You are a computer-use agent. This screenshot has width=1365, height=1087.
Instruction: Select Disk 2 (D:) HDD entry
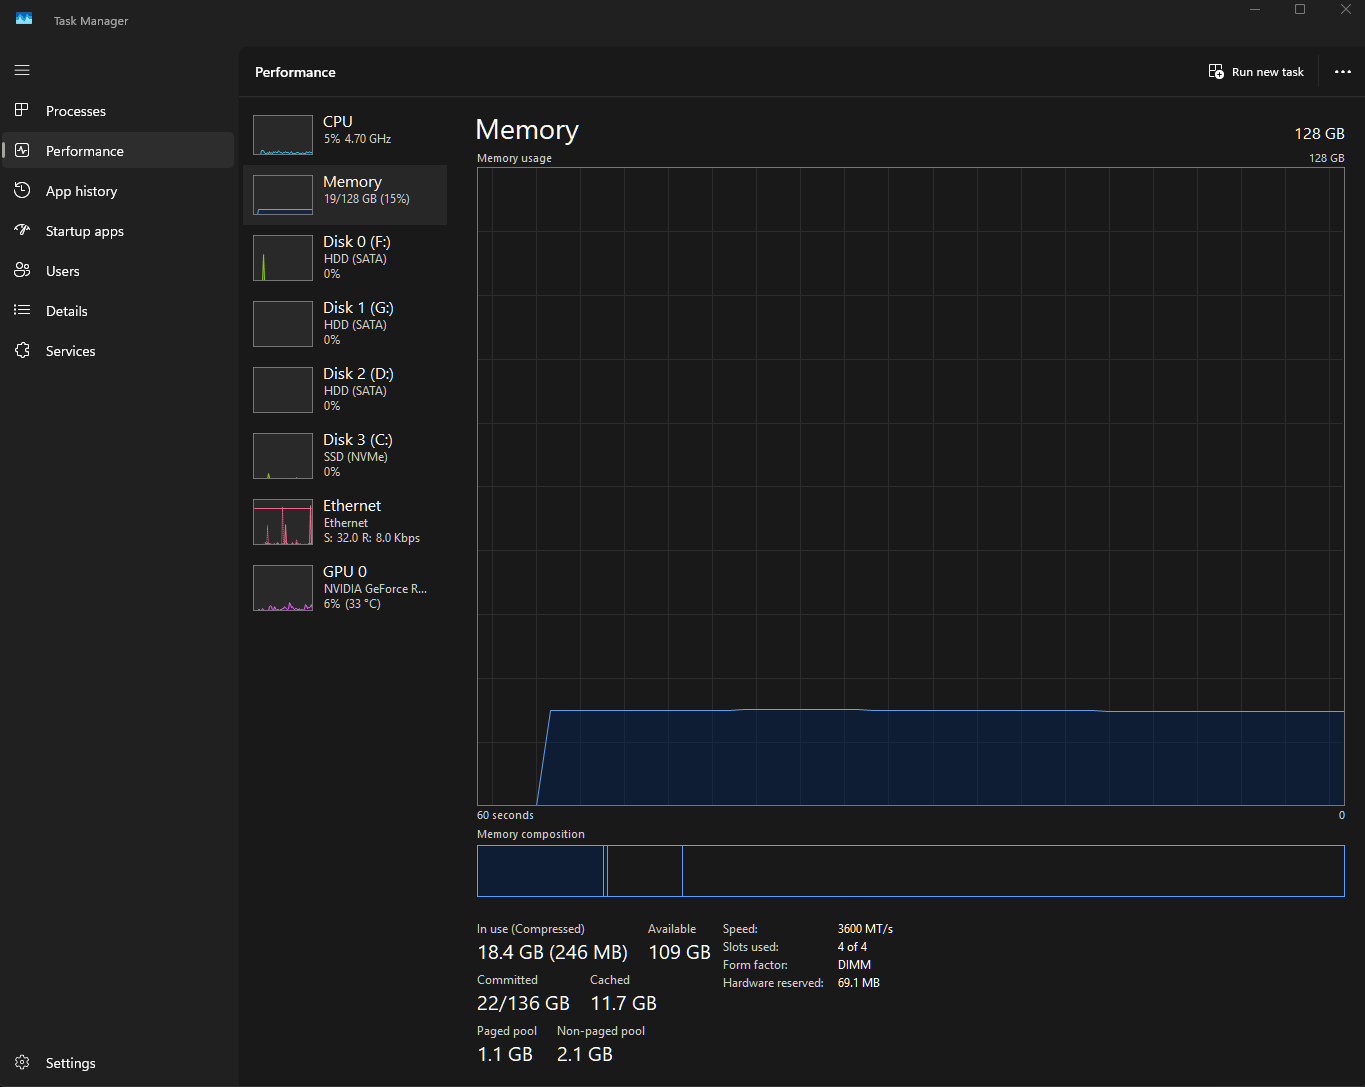pyautogui.click(x=345, y=389)
